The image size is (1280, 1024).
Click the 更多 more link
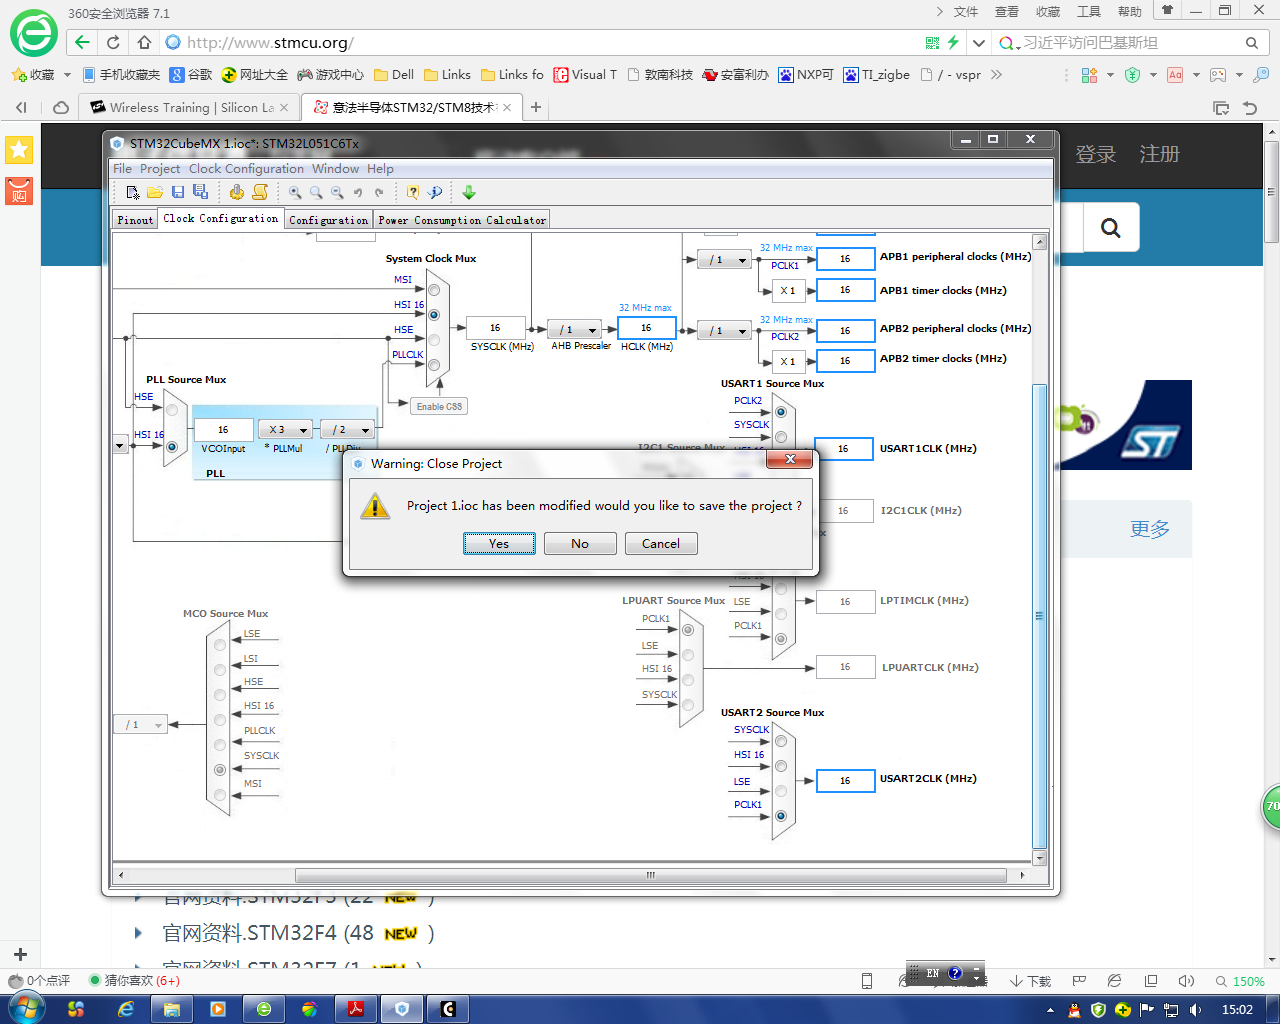pyautogui.click(x=1150, y=529)
